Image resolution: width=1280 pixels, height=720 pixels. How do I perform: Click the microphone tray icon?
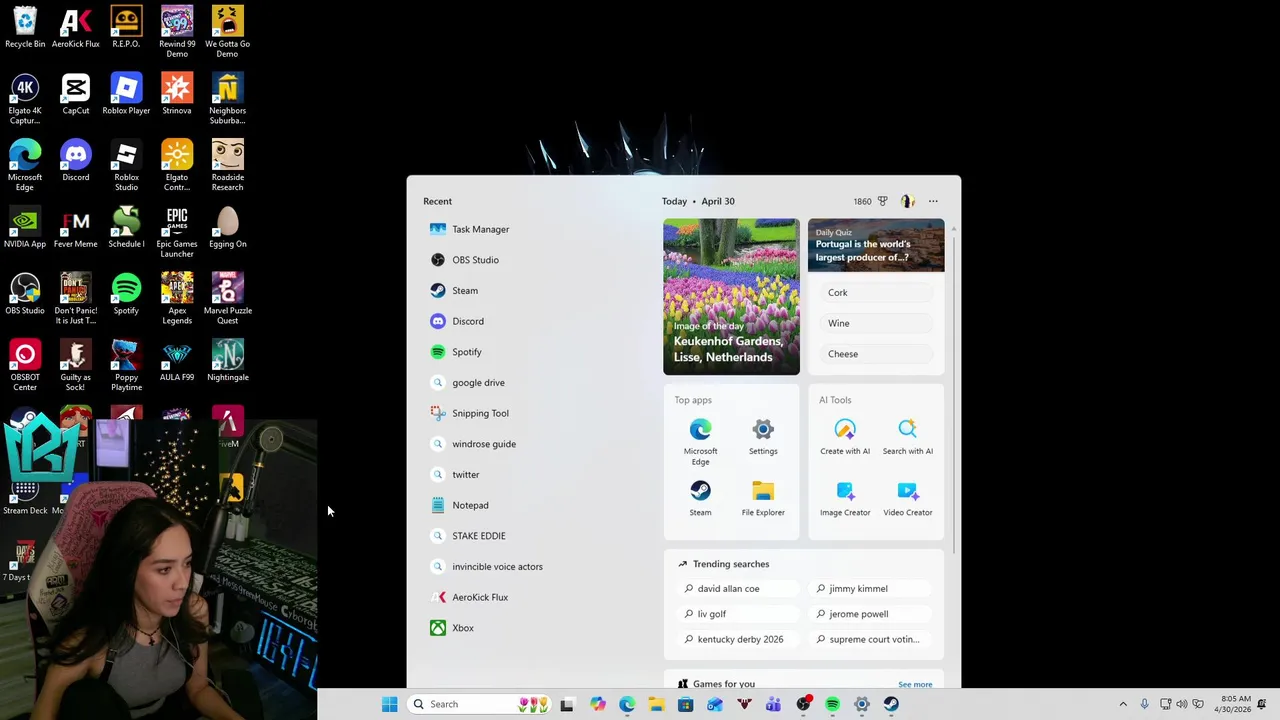[x=1144, y=704]
